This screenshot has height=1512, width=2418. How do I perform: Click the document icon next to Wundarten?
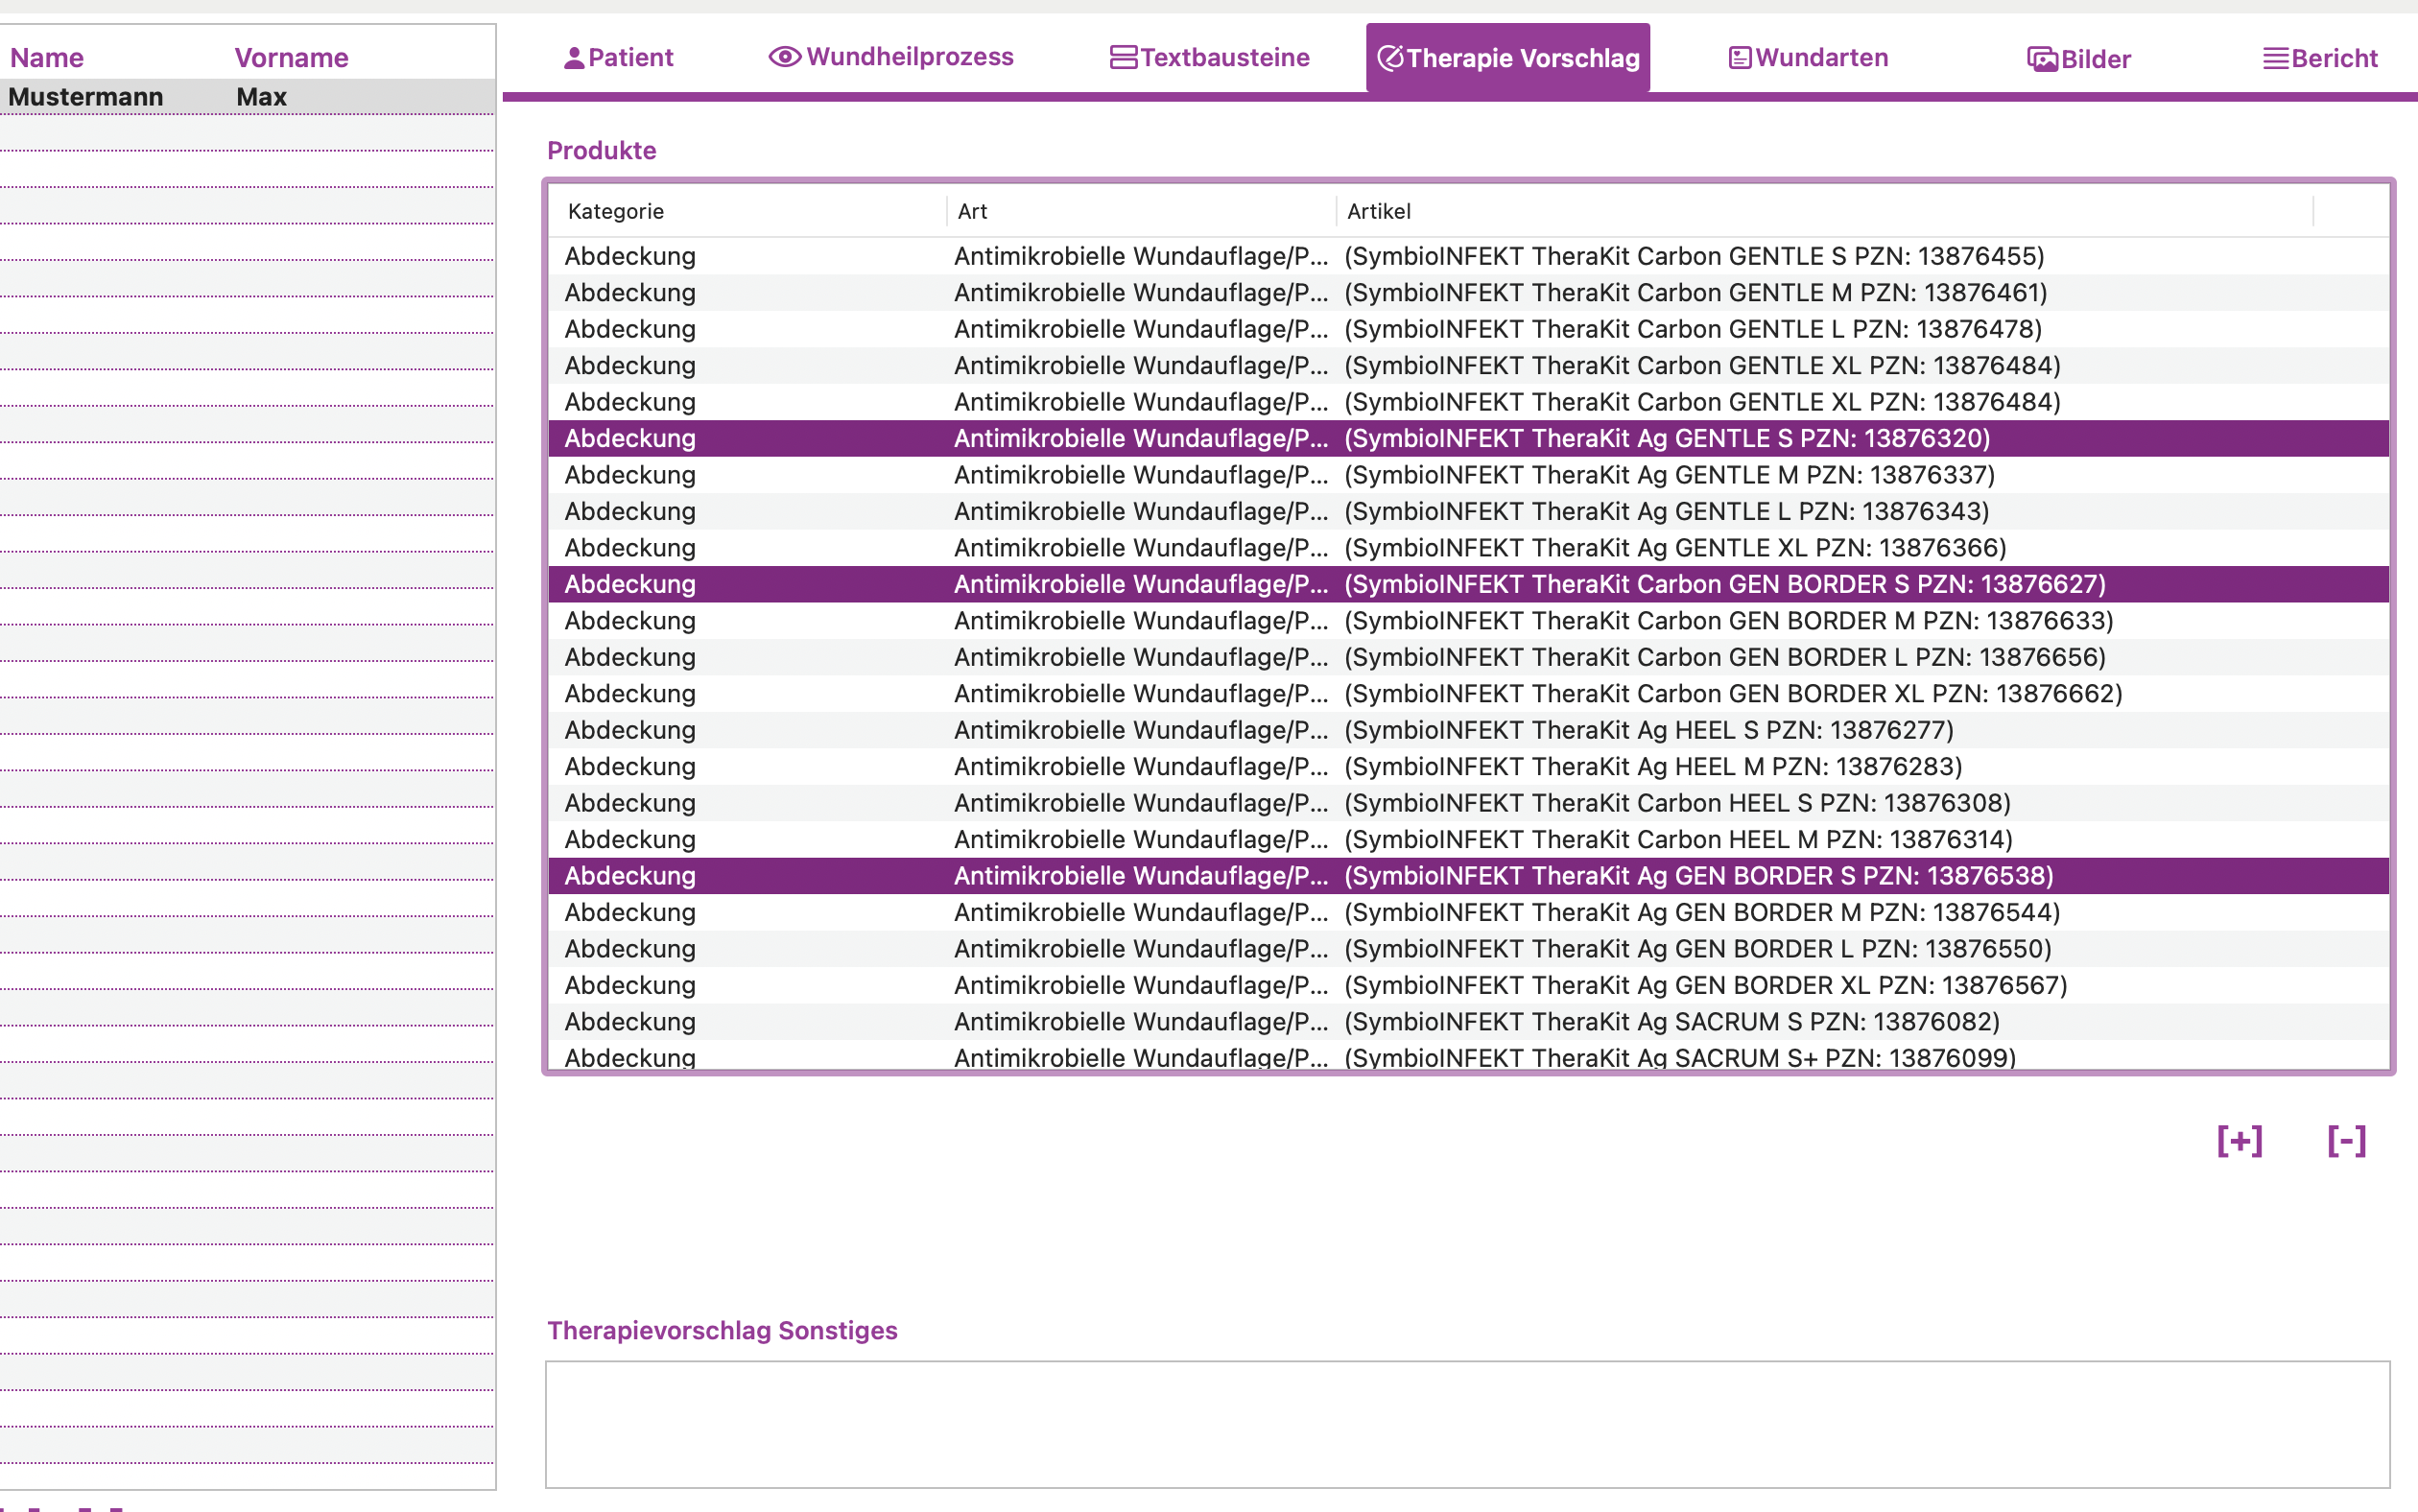[1740, 57]
